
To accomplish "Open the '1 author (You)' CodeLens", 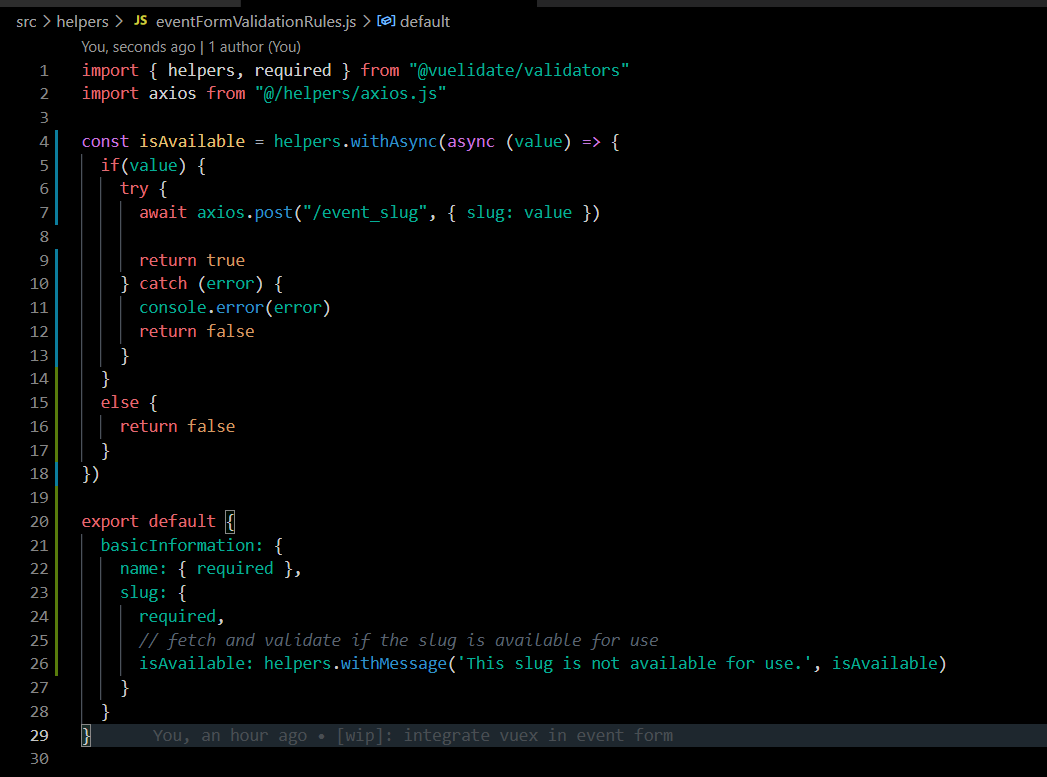I will tap(254, 47).
